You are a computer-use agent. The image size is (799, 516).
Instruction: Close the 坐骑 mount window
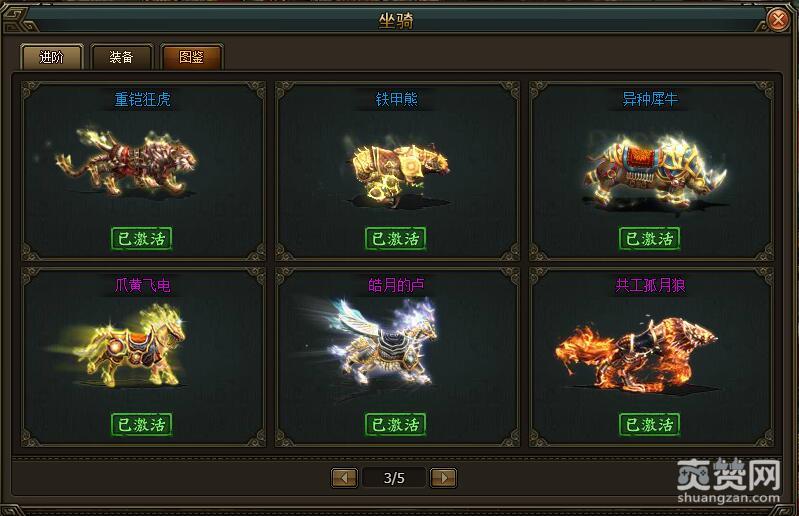click(x=778, y=20)
